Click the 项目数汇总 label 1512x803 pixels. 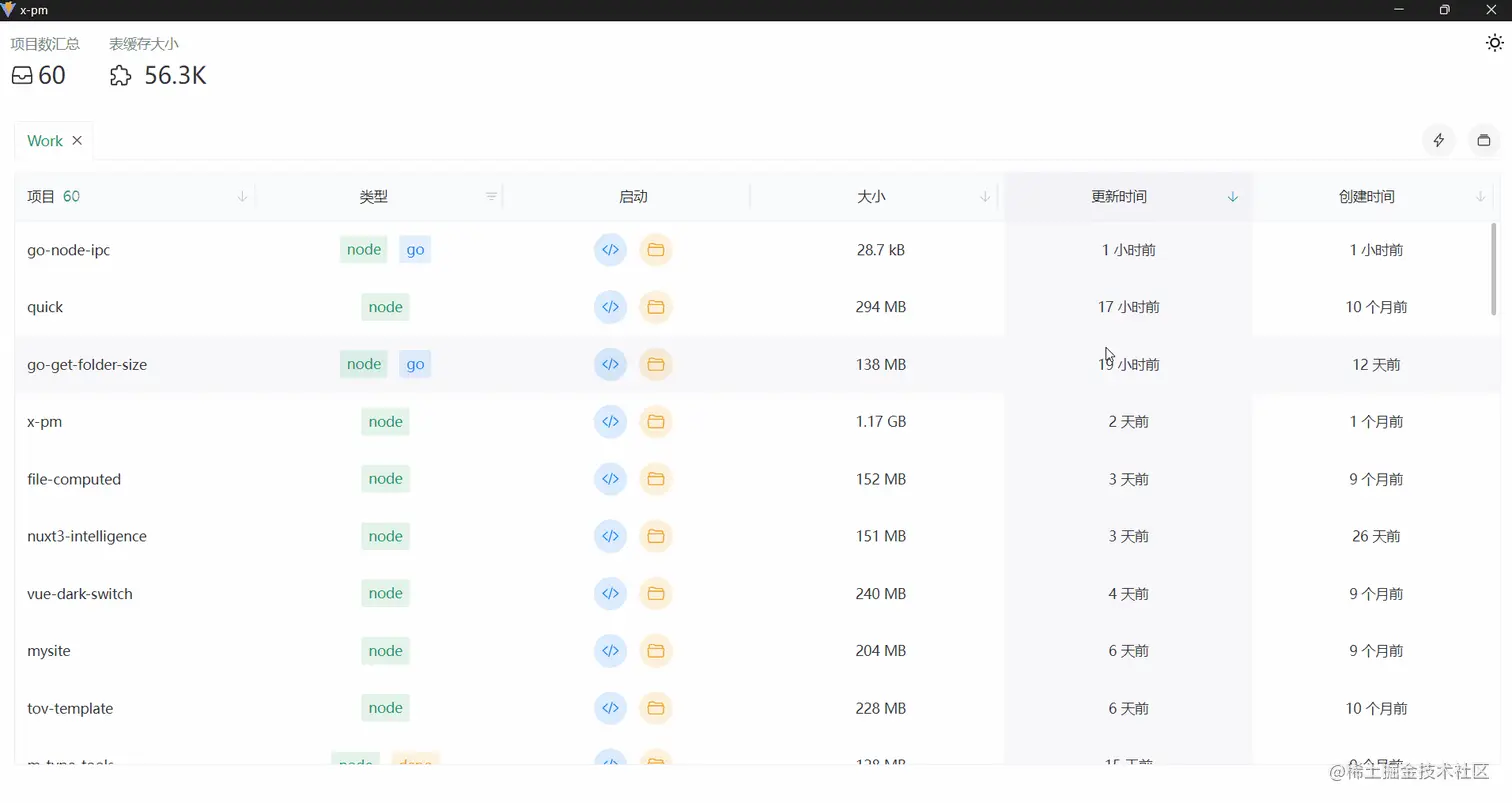tap(45, 44)
